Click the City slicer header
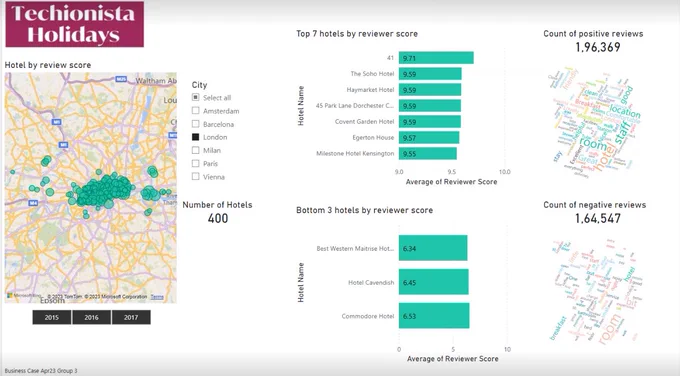This screenshot has height=376, width=680. point(199,85)
